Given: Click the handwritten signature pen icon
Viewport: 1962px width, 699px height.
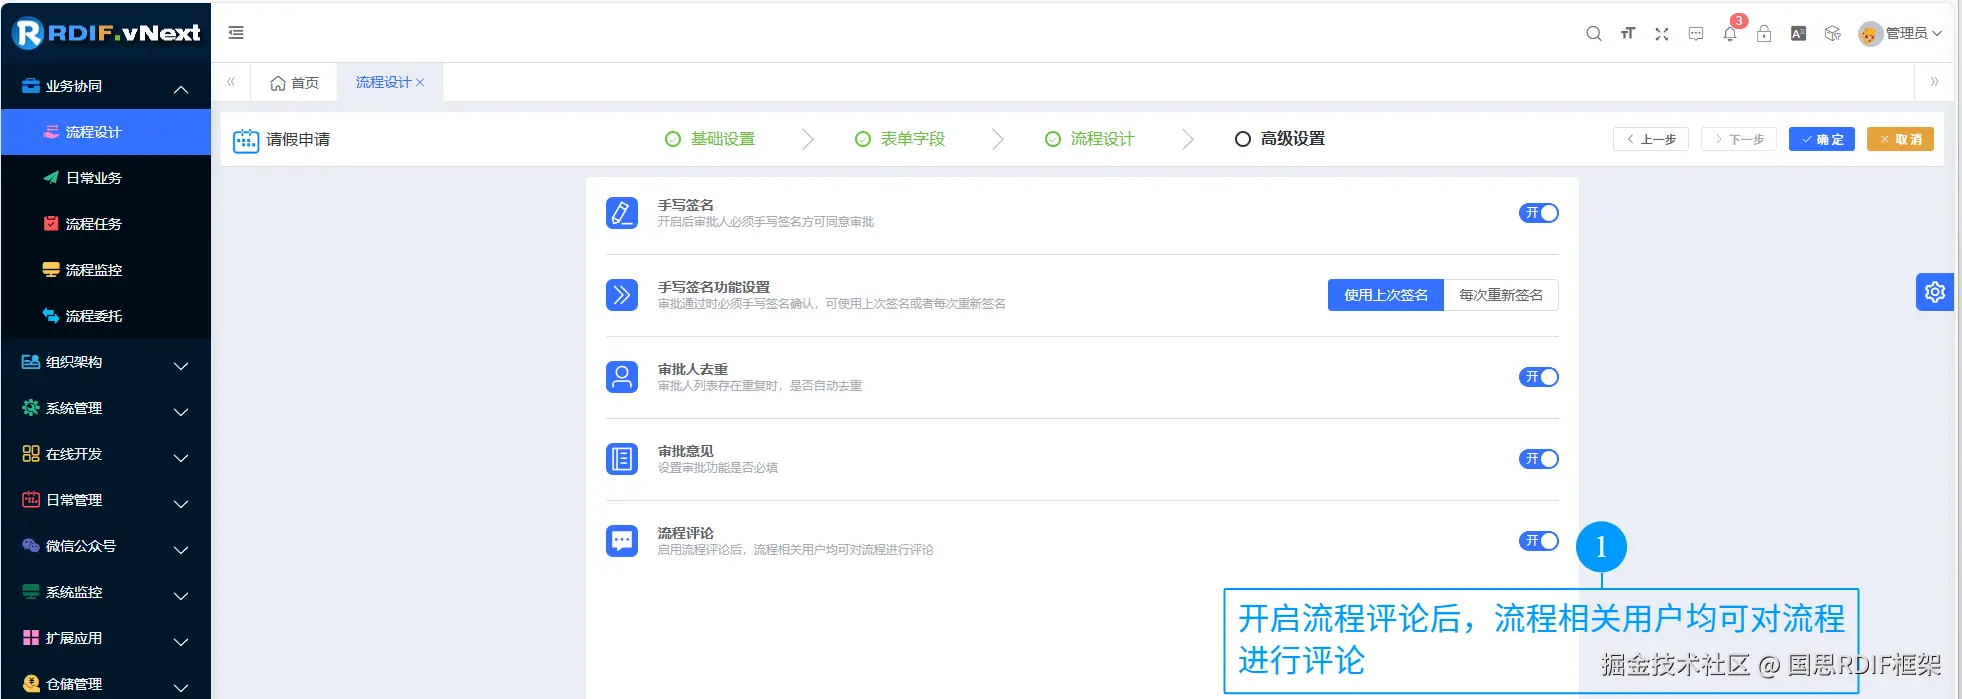Looking at the screenshot, I should pos(622,213).
